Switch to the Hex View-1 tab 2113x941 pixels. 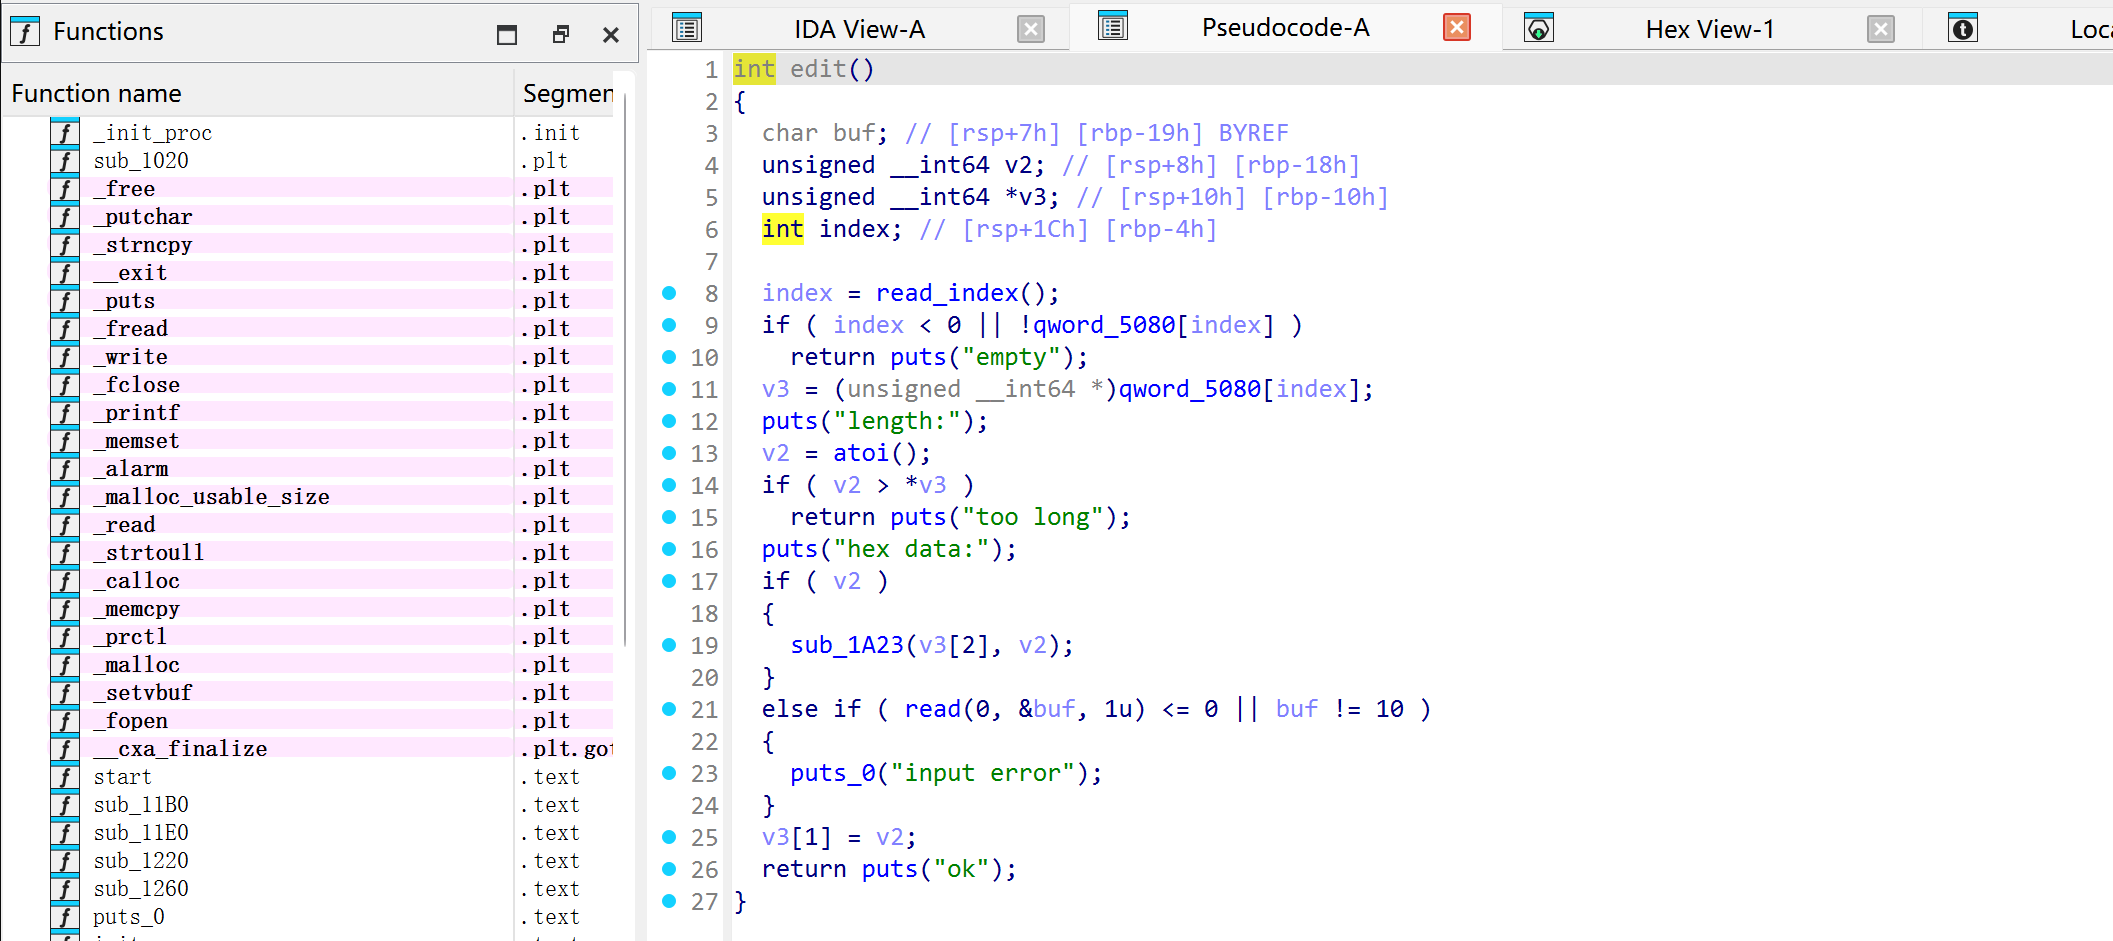(1710, 29)
